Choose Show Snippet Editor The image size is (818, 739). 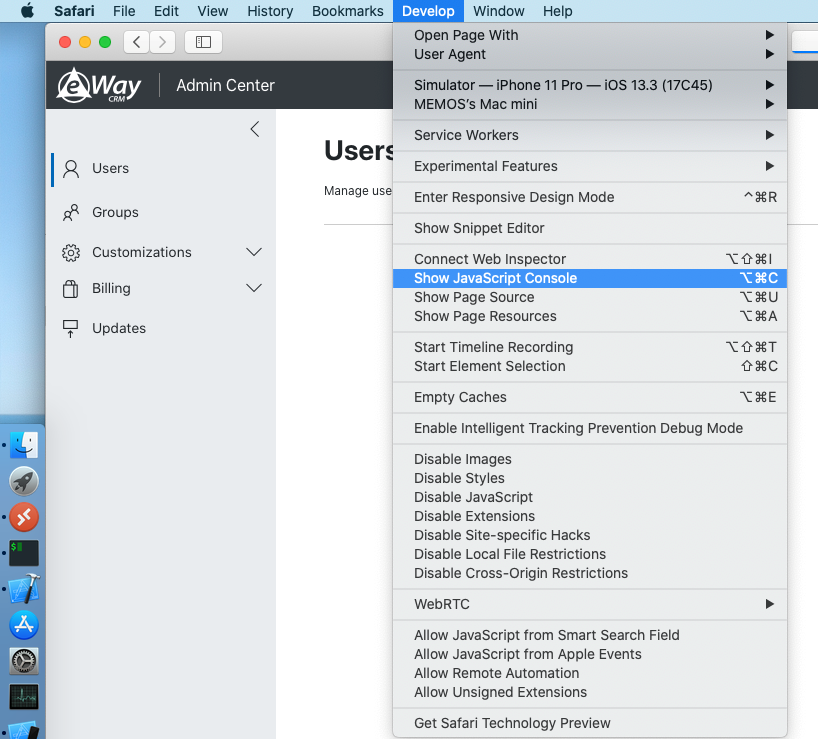[x=590, y=228]
